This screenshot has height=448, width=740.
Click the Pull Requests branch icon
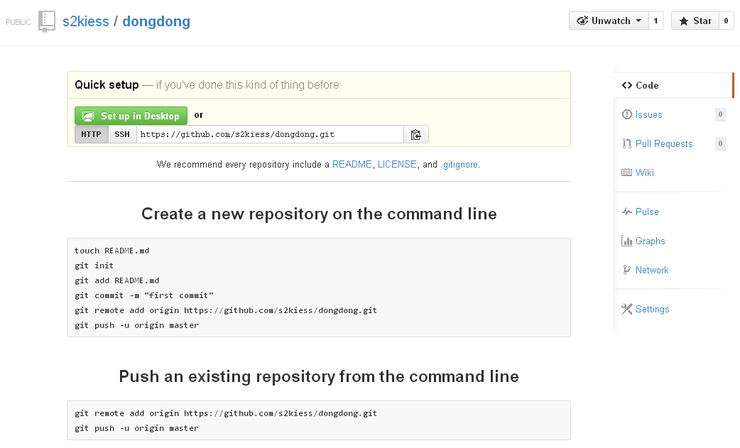tap(627, 144)
